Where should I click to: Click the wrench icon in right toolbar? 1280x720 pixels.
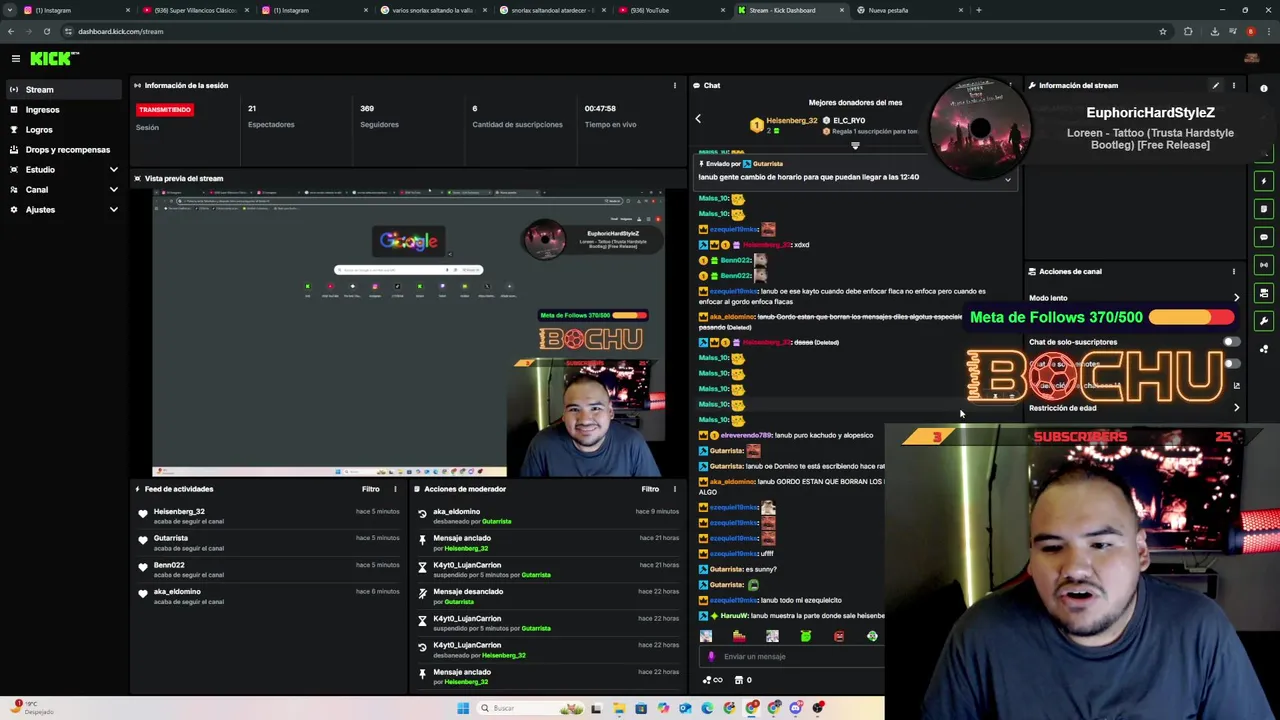click(x=1264, y=321)
